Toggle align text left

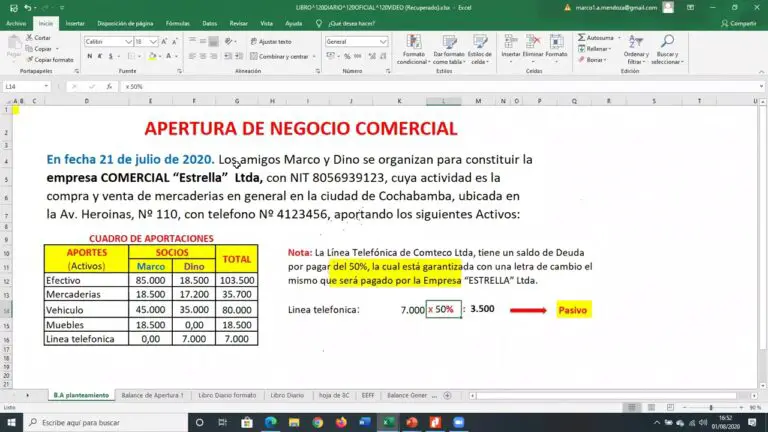pyautogui.click(x=192, y=56)
